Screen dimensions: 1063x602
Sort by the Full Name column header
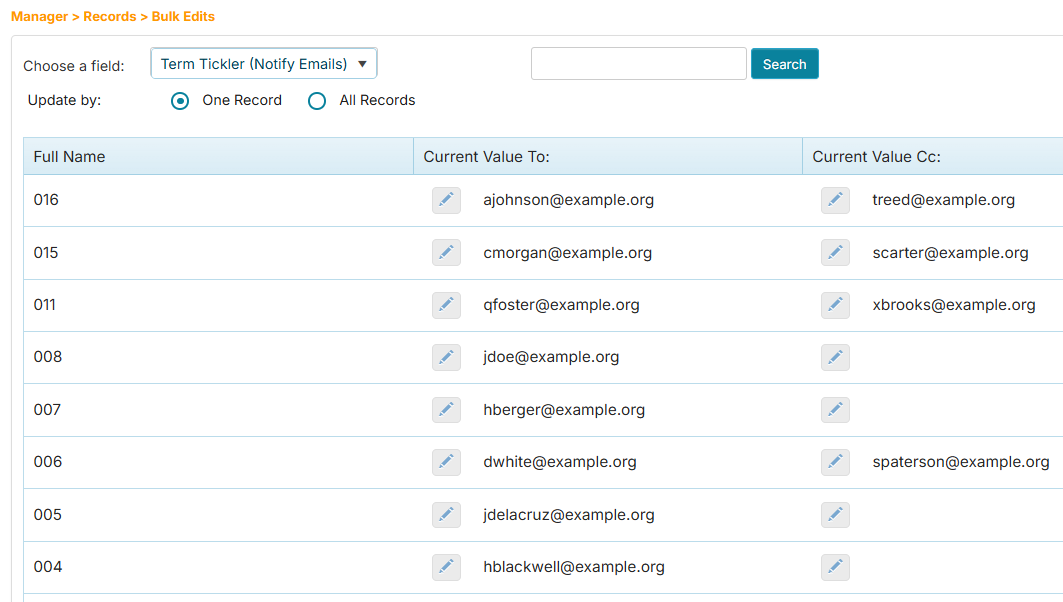(x=70, y=157)
